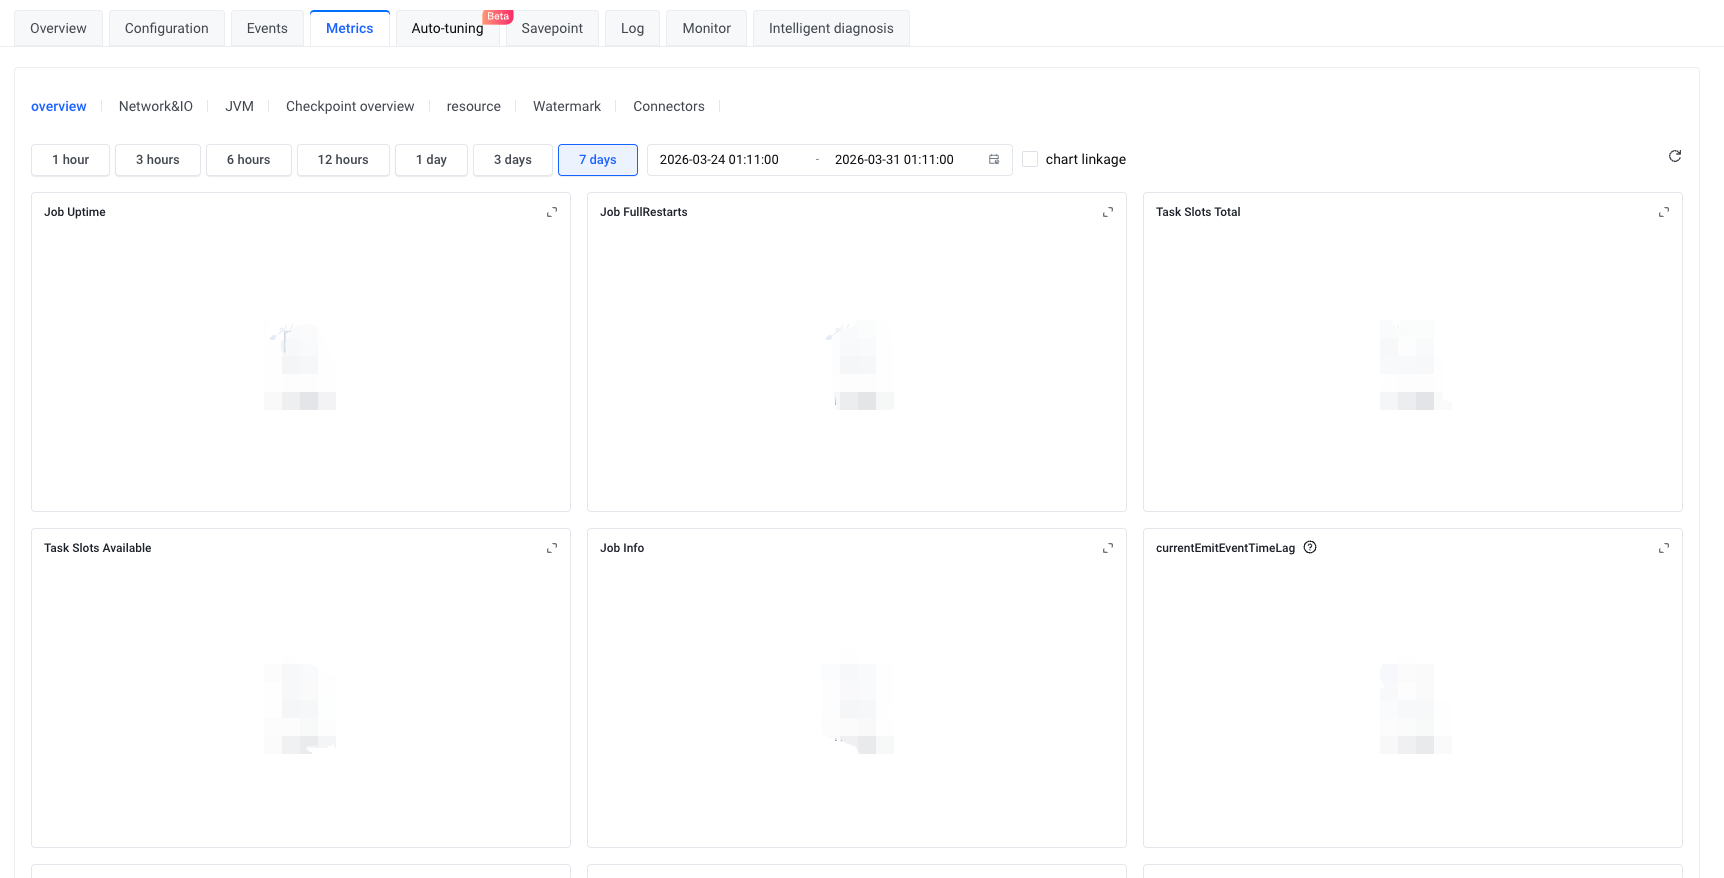Viewport: 1724px width, 878px height.
Task: Open the Events tab
Action: (x=267, y=28)
